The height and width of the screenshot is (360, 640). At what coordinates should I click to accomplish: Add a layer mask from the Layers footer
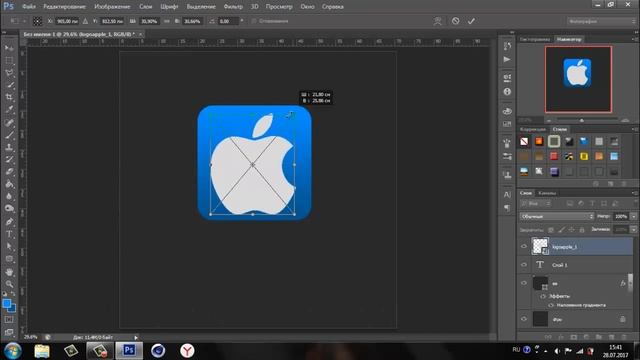click(573, 337)
